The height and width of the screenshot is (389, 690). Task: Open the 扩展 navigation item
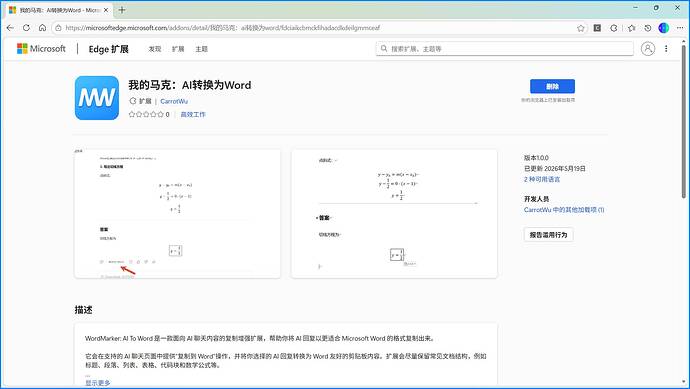point(178,49)
